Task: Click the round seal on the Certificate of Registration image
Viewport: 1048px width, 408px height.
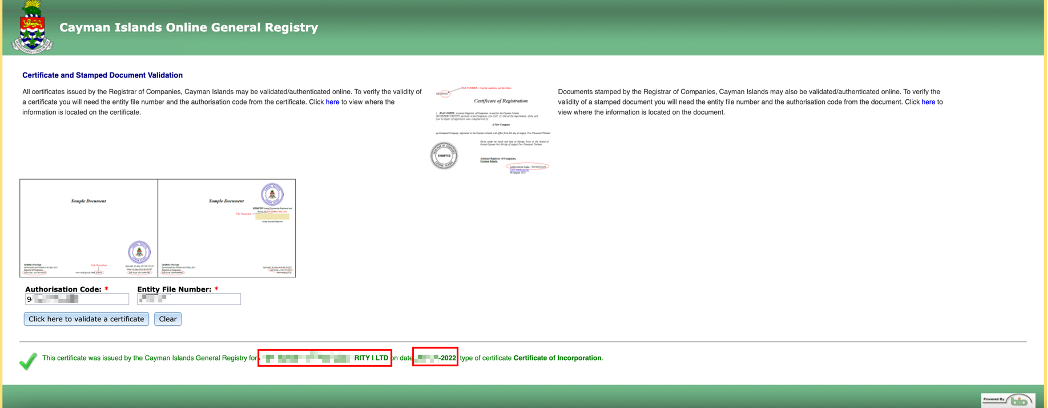Action: pyautogui.click(x=441, y=155)
